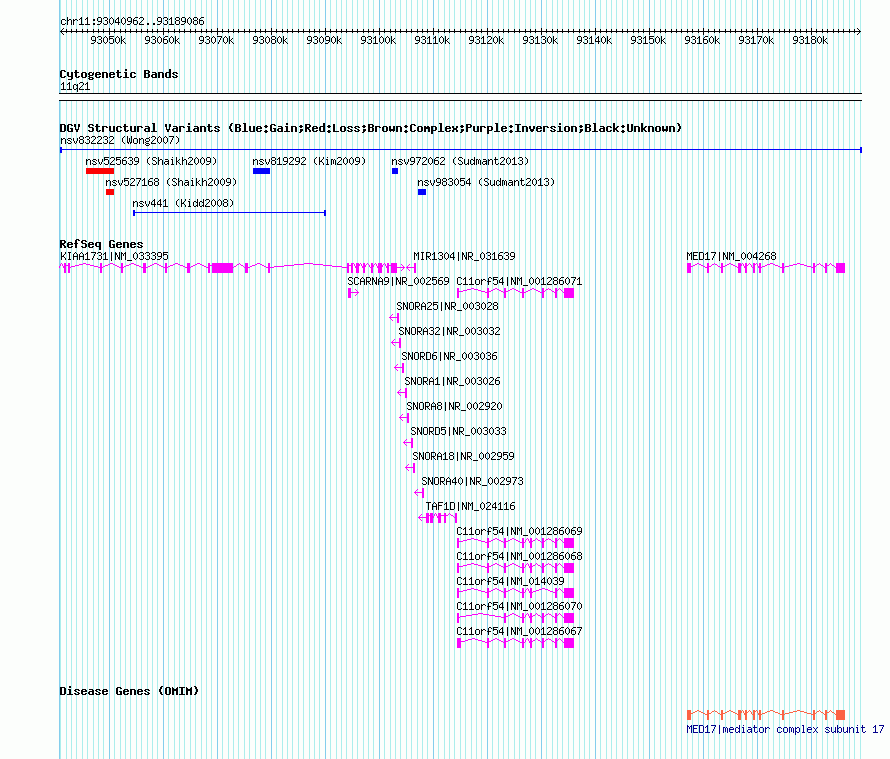This screenshot has width=890, height=759.
Task: Select the SNORA32|NR_003032 label
Action: (450, 332)
